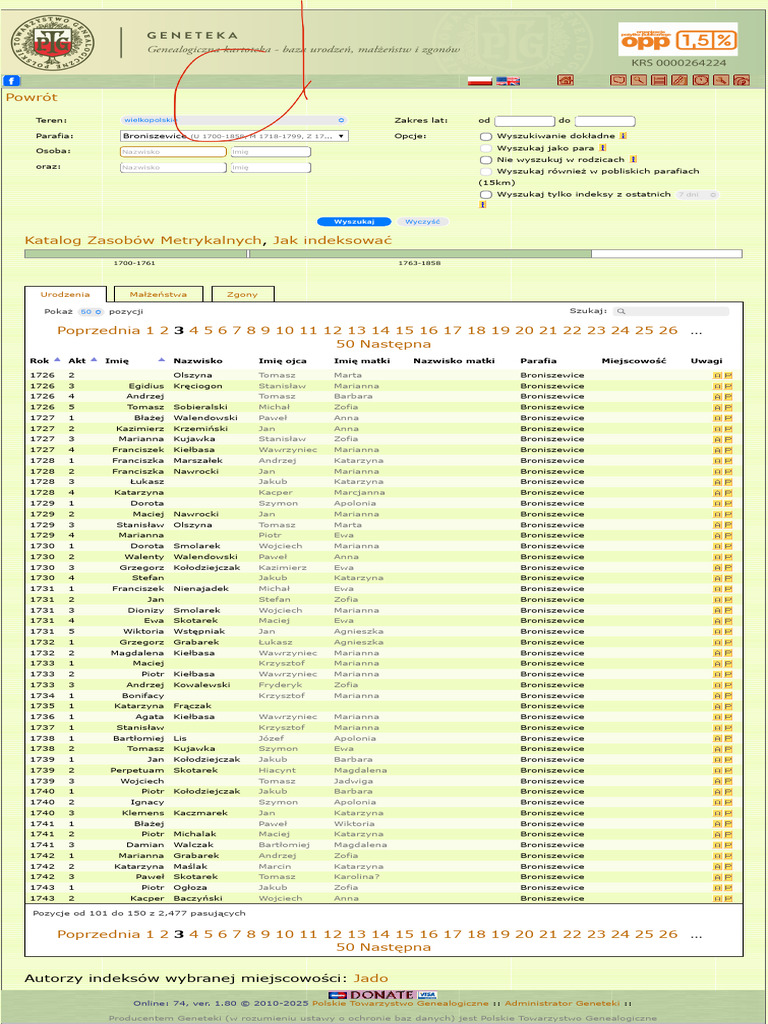
Task: Click the clock icon in the toolbar
Action: [700, 80]
